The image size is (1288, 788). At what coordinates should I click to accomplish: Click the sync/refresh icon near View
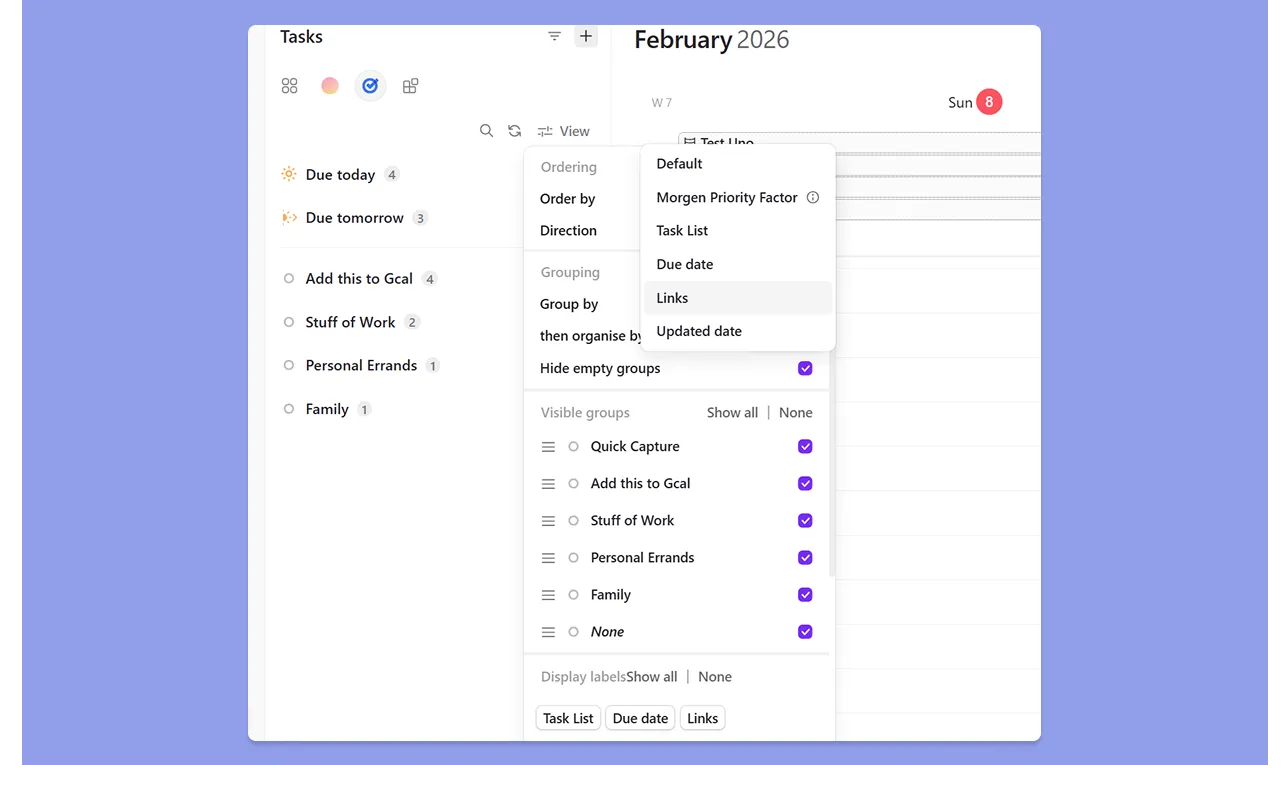point(514,130)
